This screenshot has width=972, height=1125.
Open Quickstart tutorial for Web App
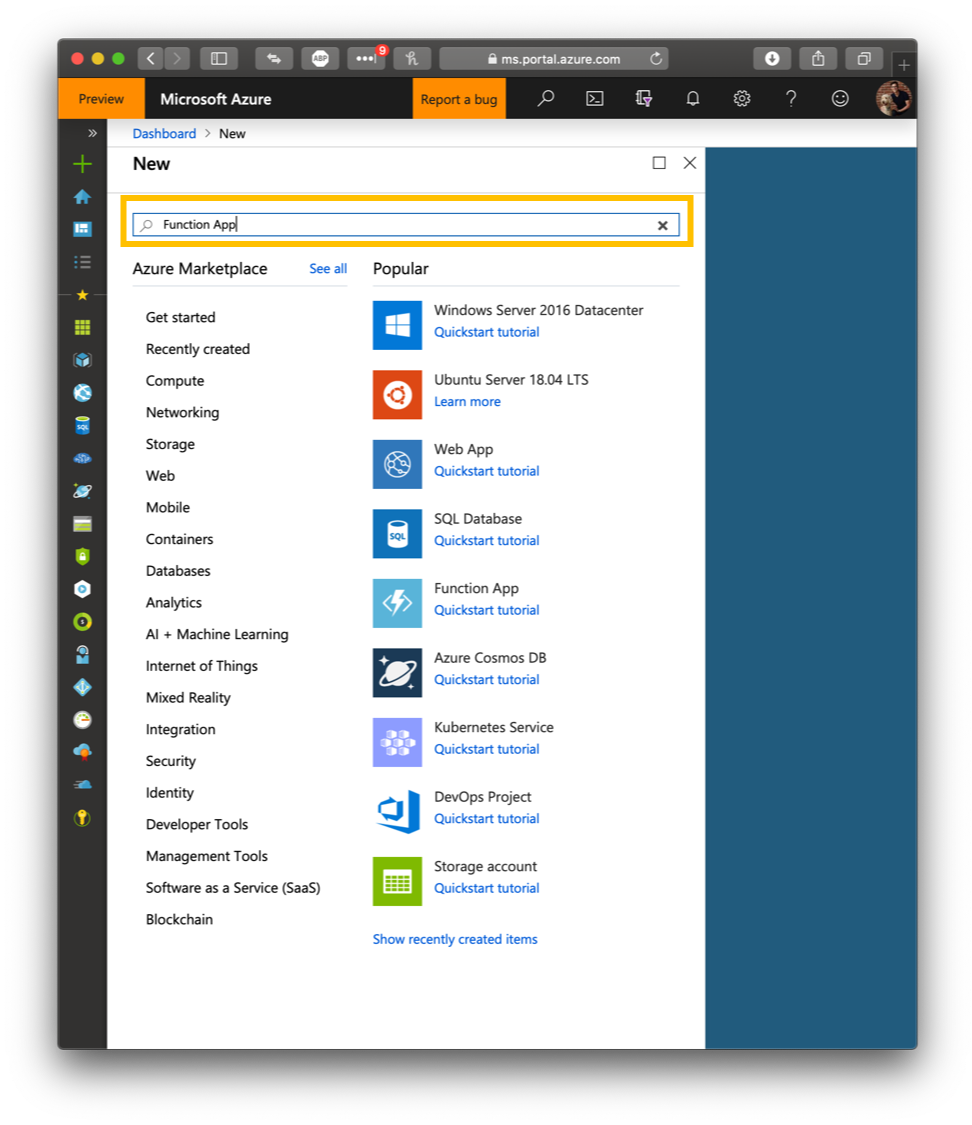(486, 471)
